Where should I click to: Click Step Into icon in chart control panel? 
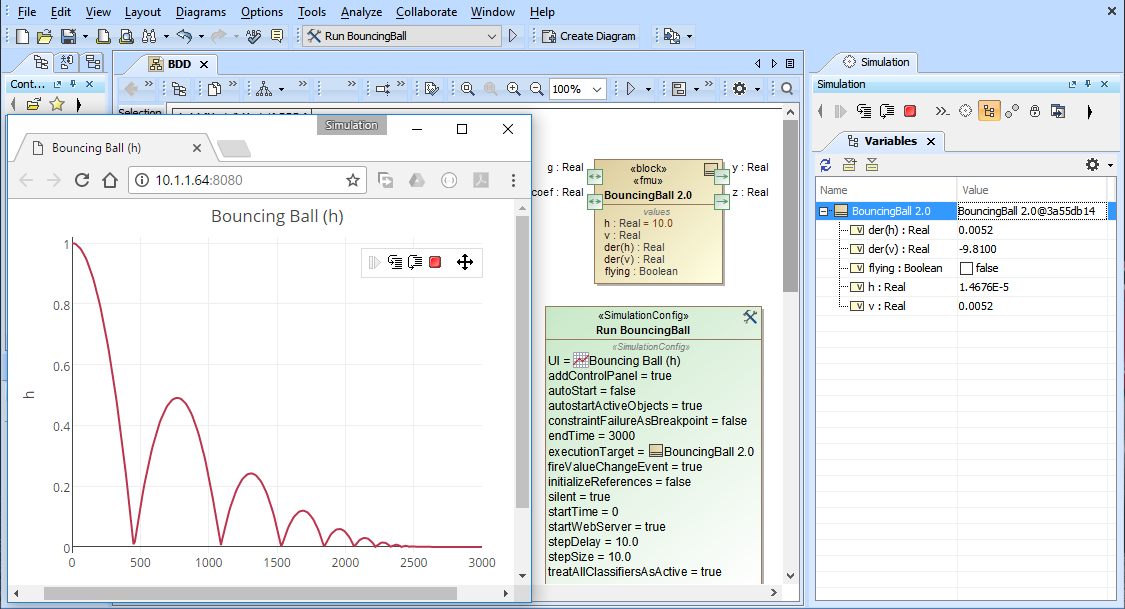[395, 263]
